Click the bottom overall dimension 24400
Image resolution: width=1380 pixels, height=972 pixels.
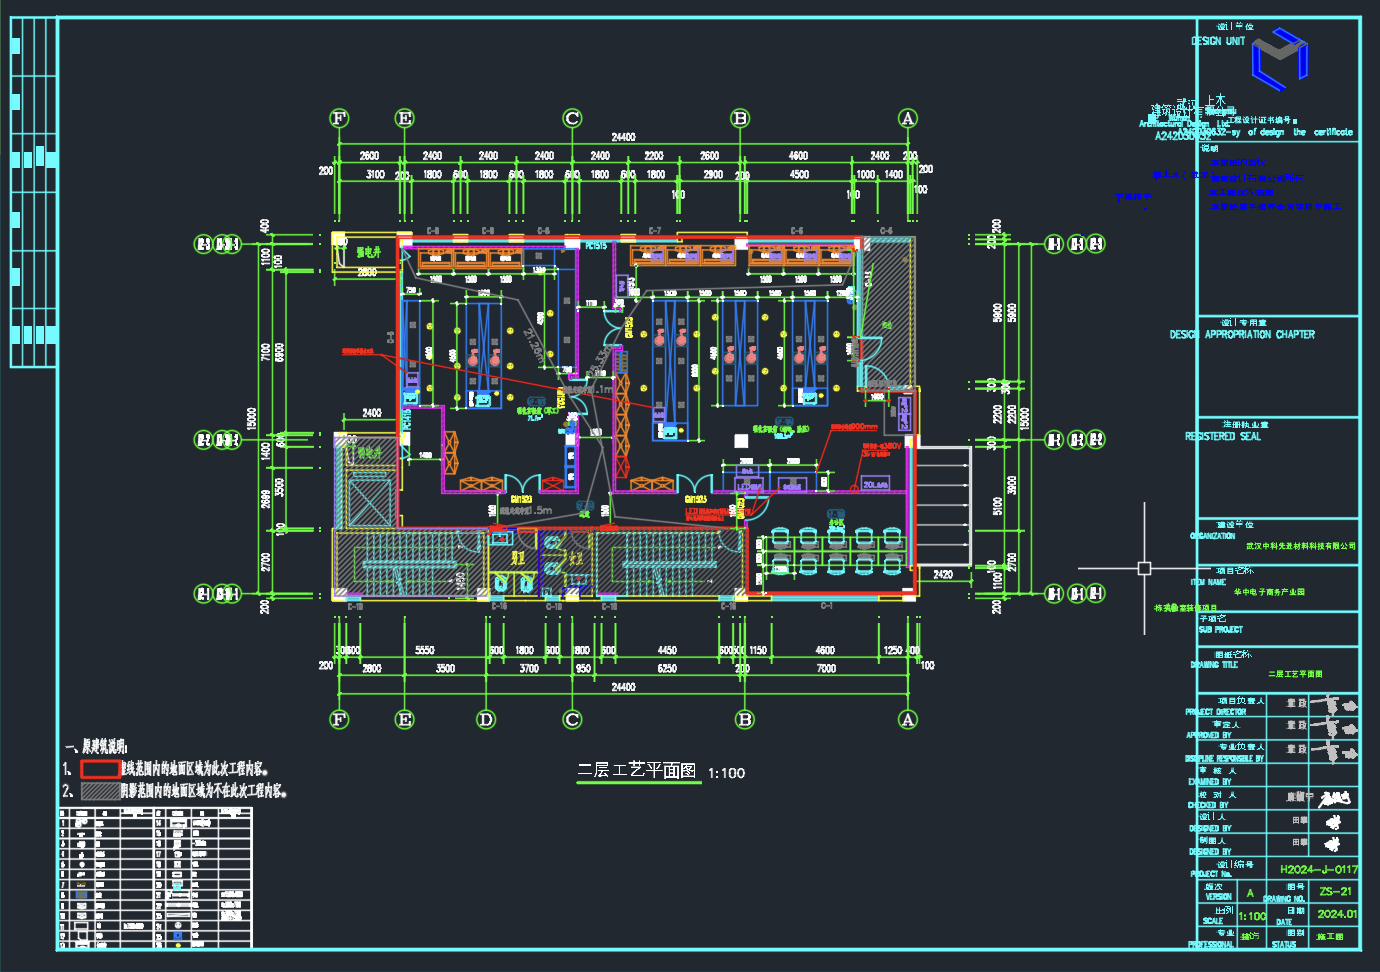[x=623, y=687]
